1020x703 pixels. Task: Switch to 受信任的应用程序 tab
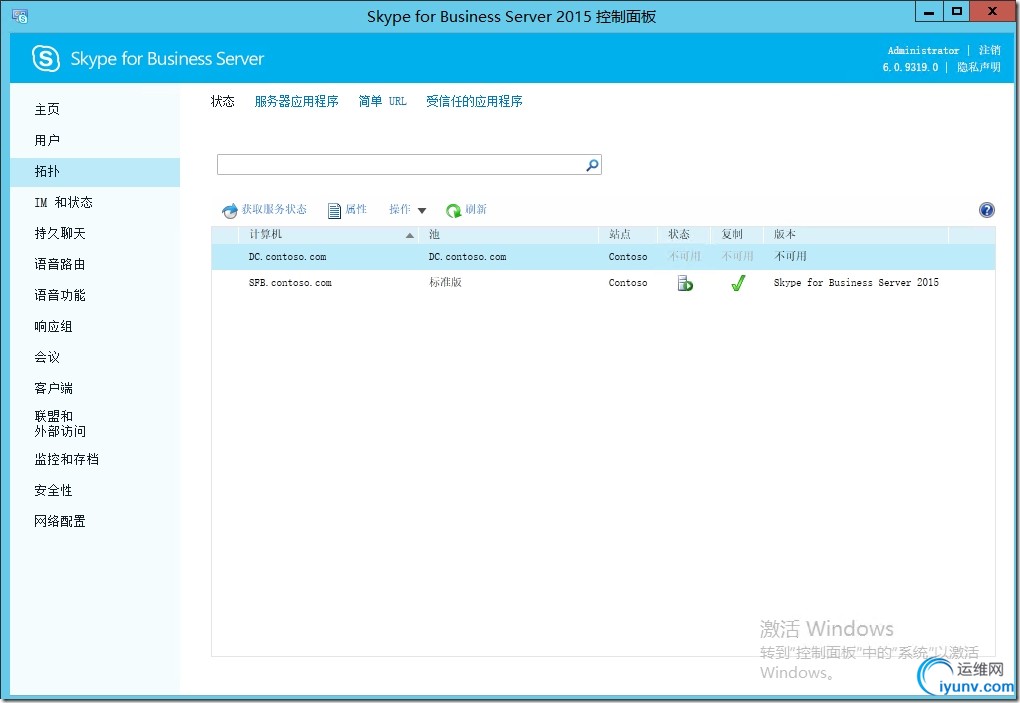pyautogui.click(x=474, y=101)
